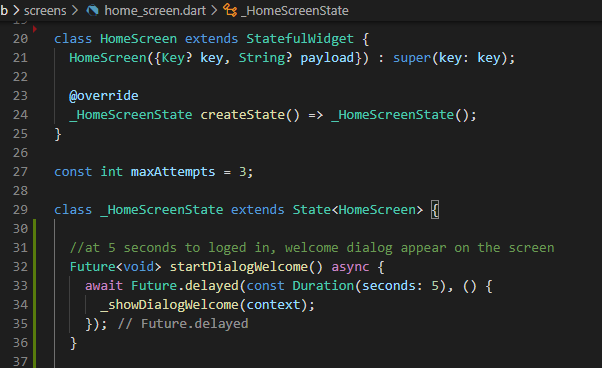Click line number 27 in gutter
Image resolution: width=602 pixels, height=368 pixels.
click(x=20, y=172)
